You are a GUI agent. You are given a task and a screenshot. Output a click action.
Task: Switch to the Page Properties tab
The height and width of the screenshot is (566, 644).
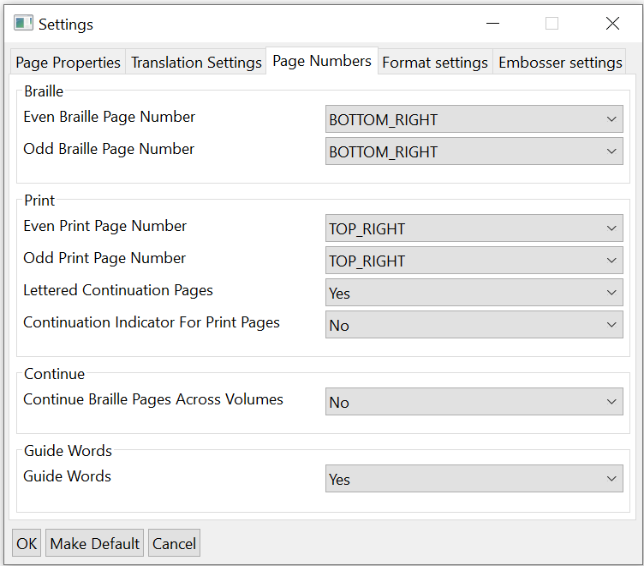click(68, 62)
